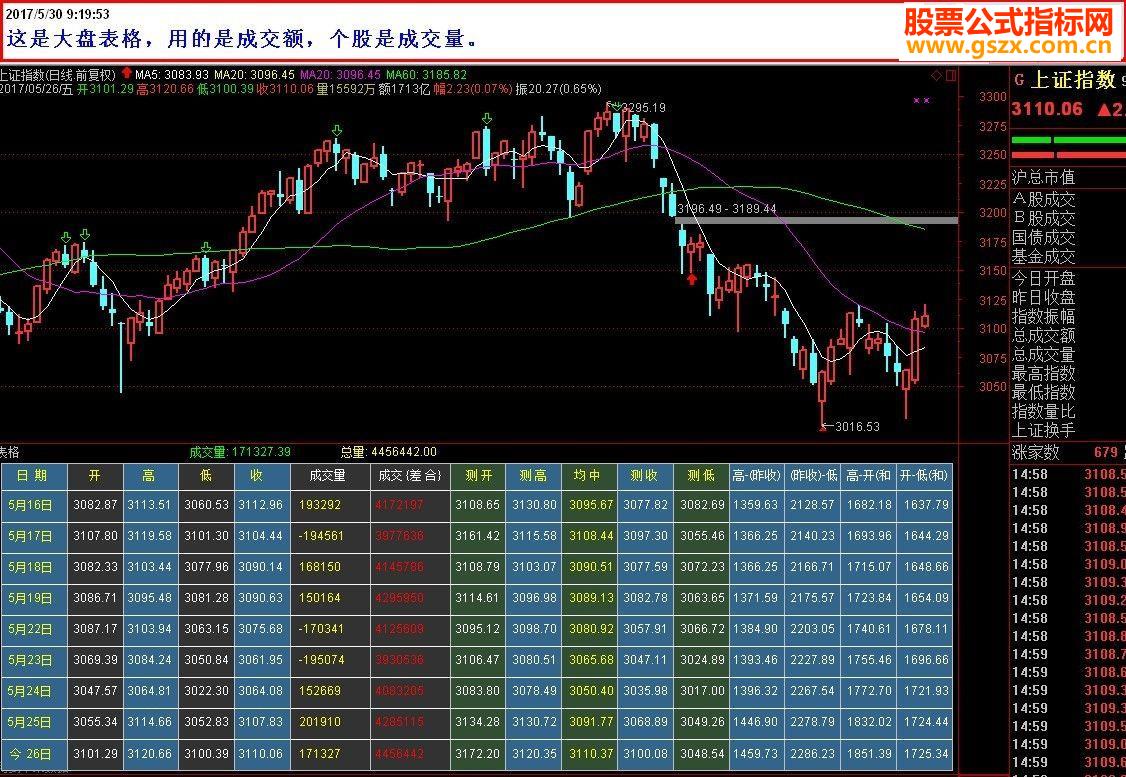Click the G marker before 上证指数 title
This screenshot has height=777, width=1126.
click(x=1019, y=80)
